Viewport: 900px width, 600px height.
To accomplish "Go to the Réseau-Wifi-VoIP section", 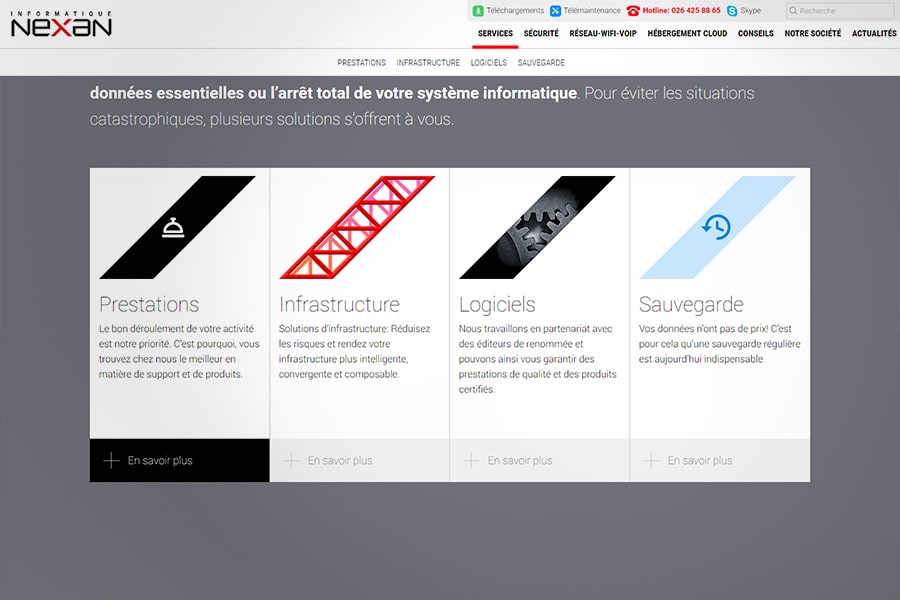I will tap(603, 34).
